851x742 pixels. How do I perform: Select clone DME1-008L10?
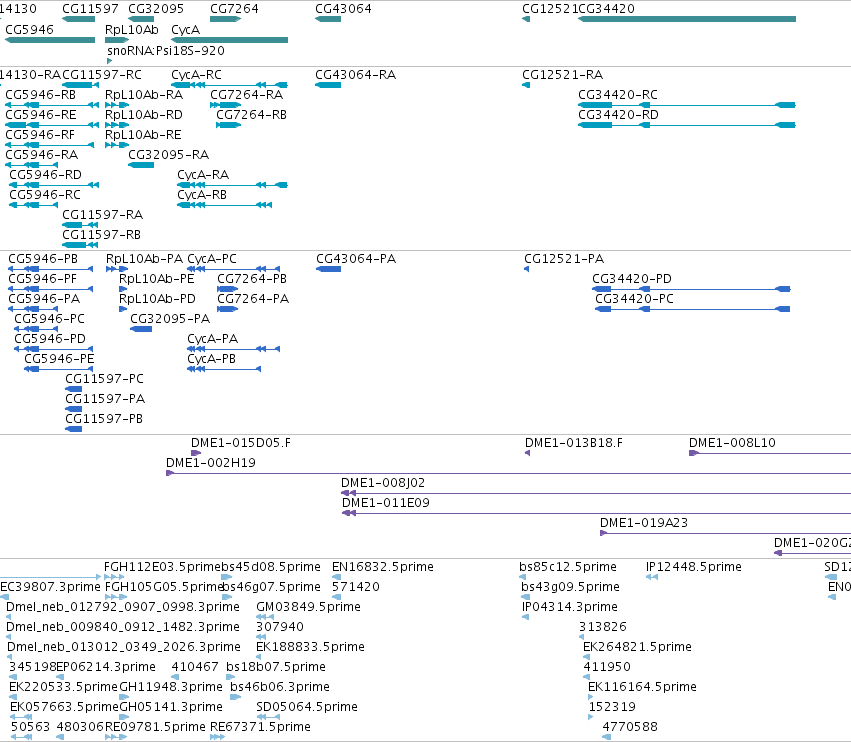pyautogui.click(x=732, y=443)
